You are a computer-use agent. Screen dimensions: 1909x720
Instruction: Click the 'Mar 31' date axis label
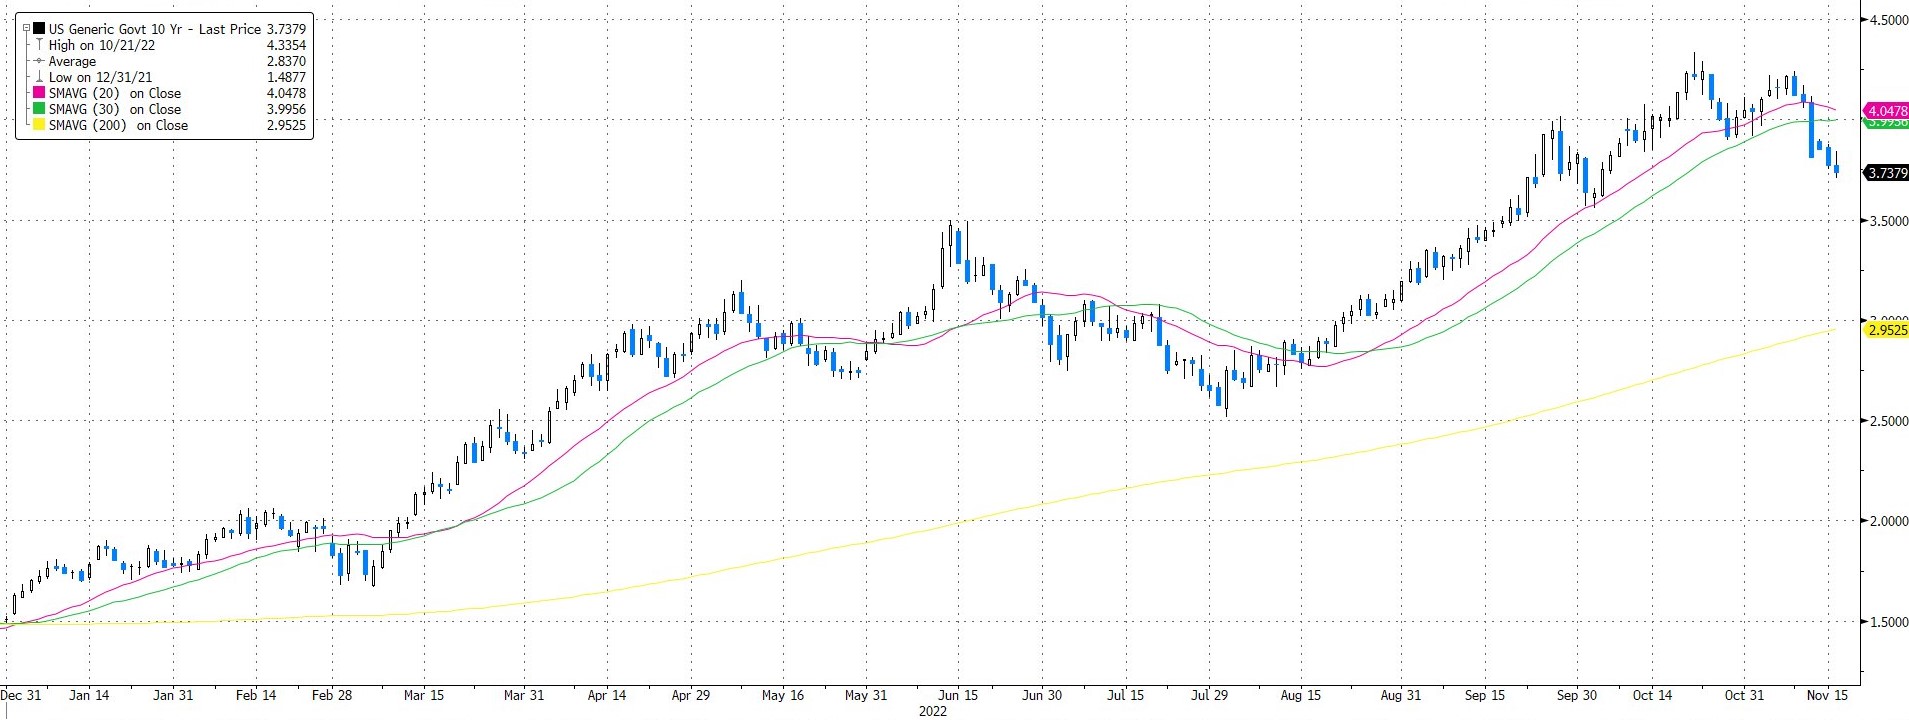[x=524, y=695]
